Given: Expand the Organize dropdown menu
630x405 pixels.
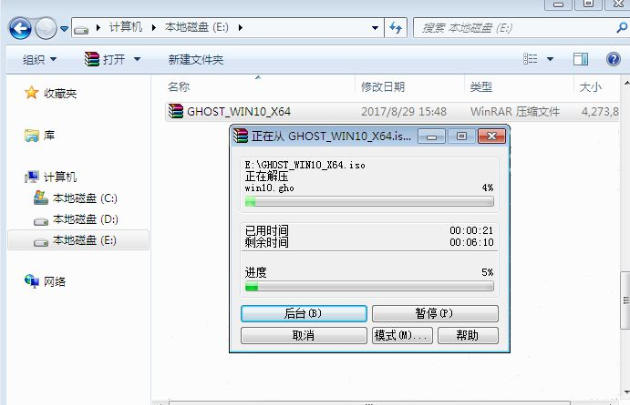Looking at the screenshot, I should coord(39,60).
